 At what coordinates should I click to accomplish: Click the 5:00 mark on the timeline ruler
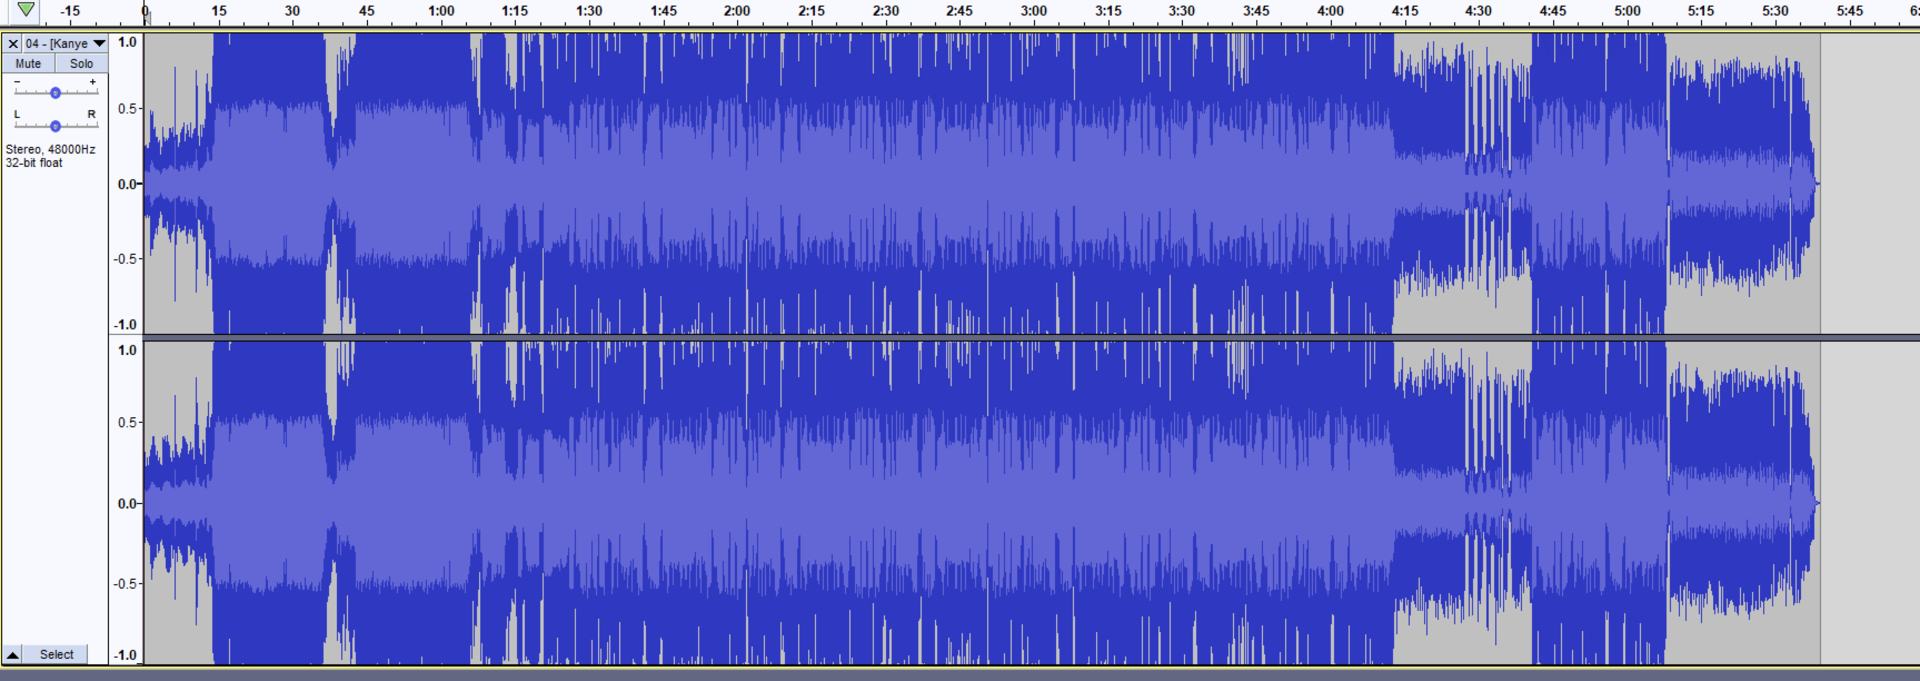coord(1627,11)
